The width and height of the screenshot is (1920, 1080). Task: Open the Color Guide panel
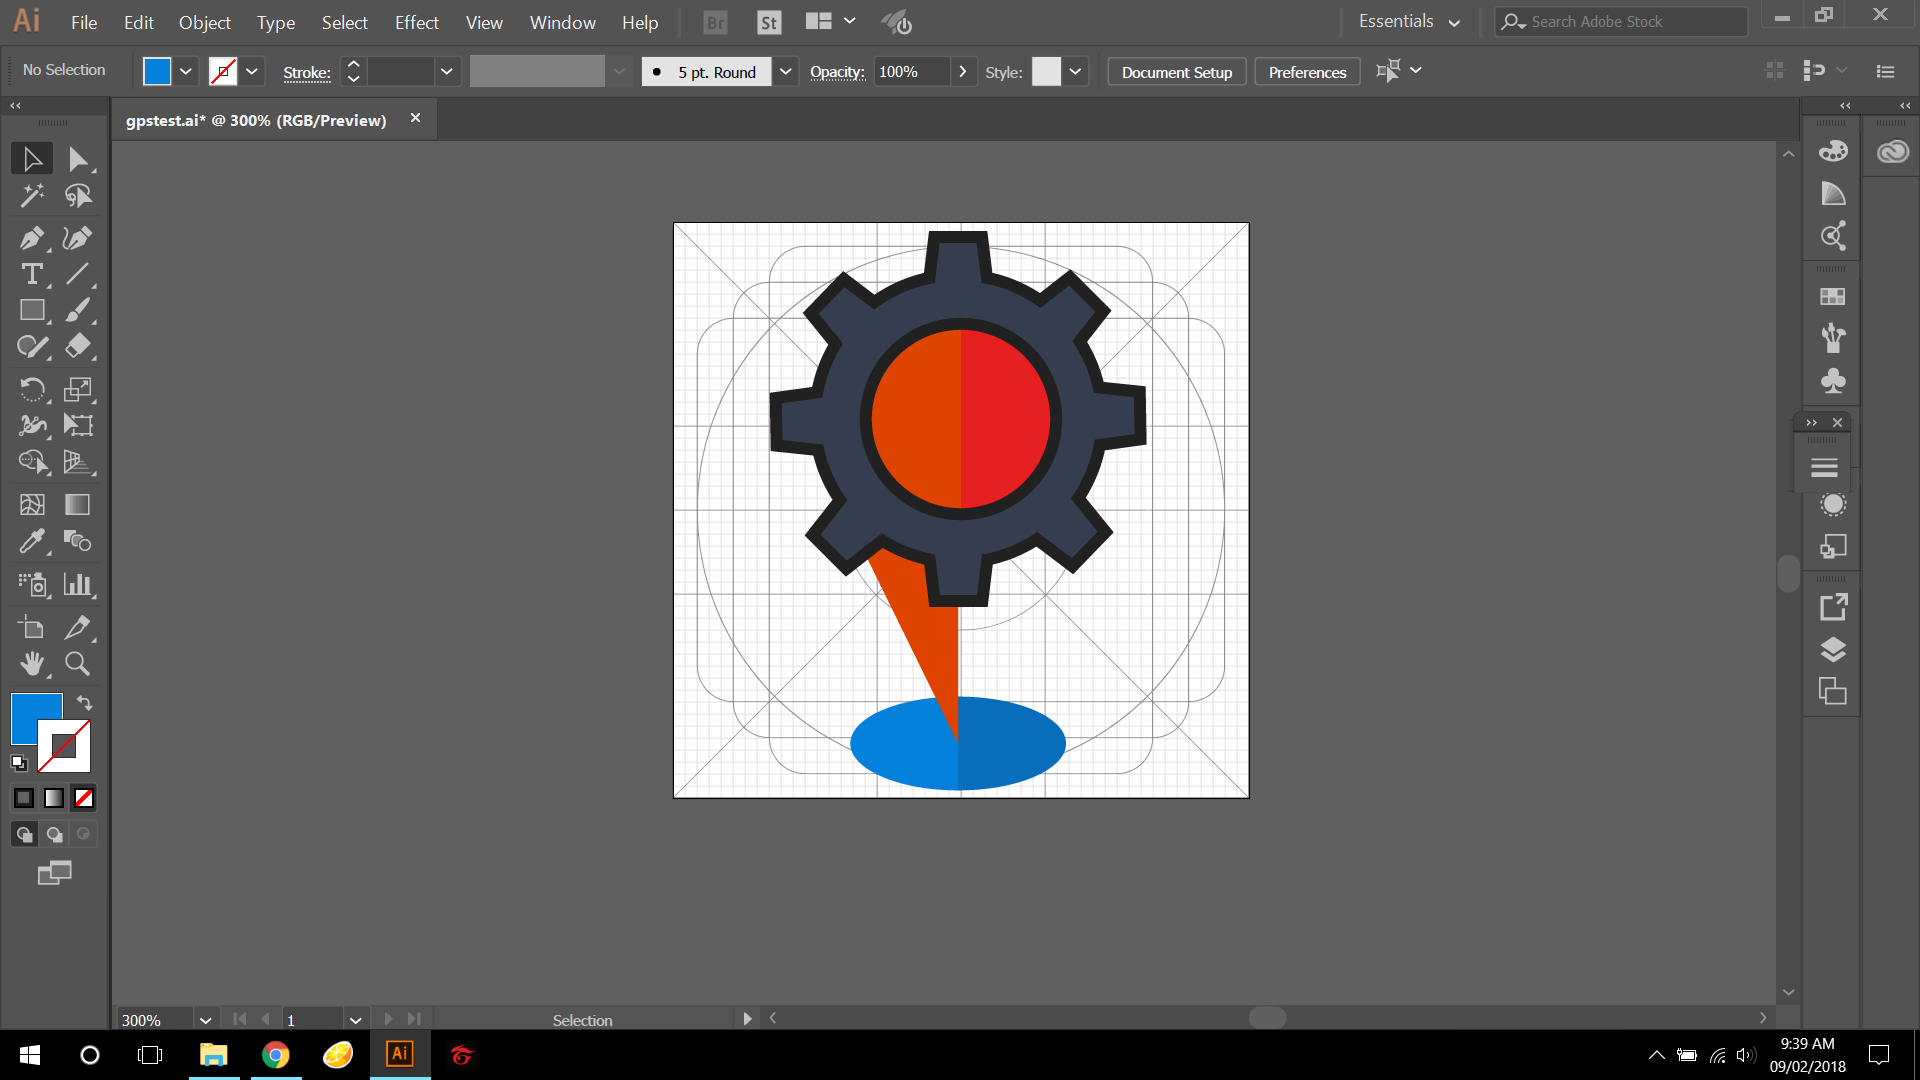click(x=1833, y=193)
